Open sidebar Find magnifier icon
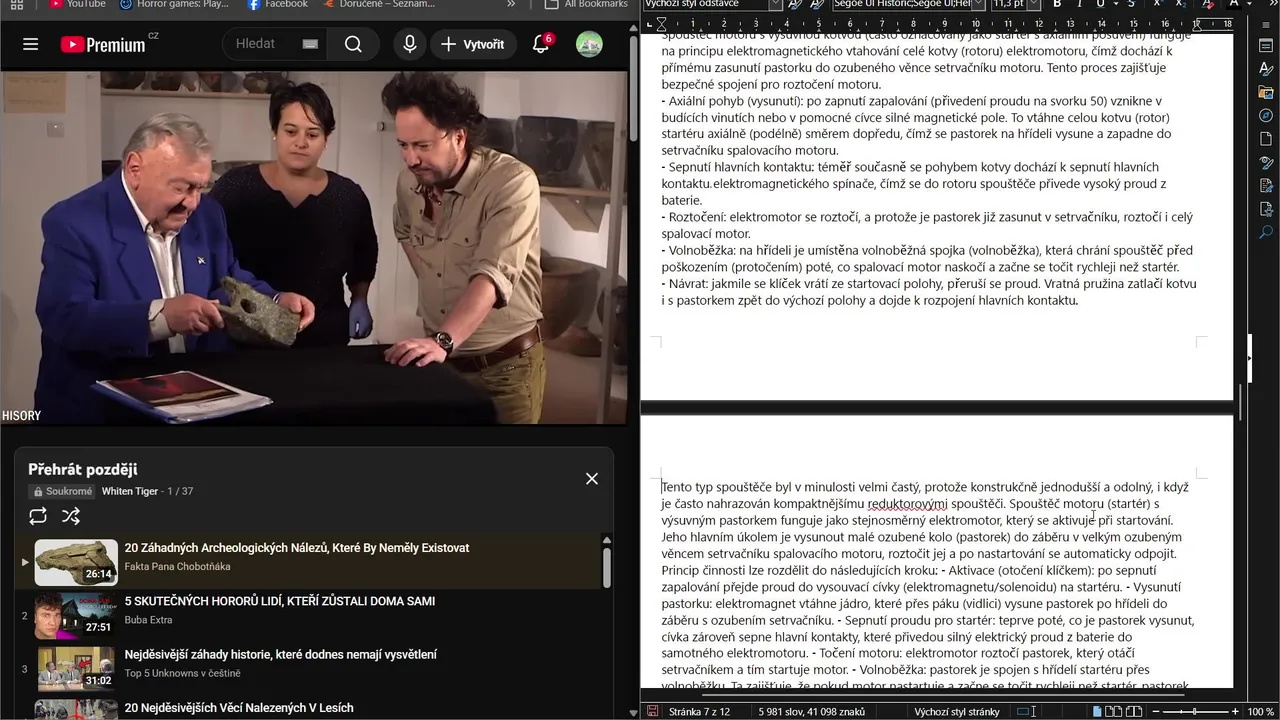Viewport: 1280px width, 720px height. pos(1266,232)
